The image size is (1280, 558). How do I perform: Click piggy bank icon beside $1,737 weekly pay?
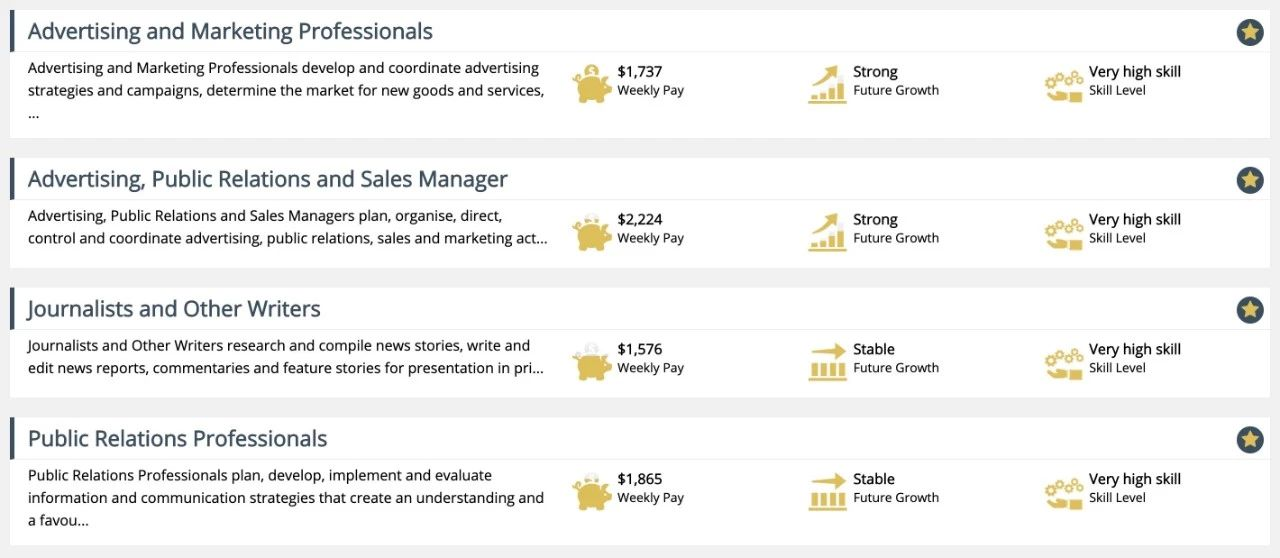pos(592,83)
